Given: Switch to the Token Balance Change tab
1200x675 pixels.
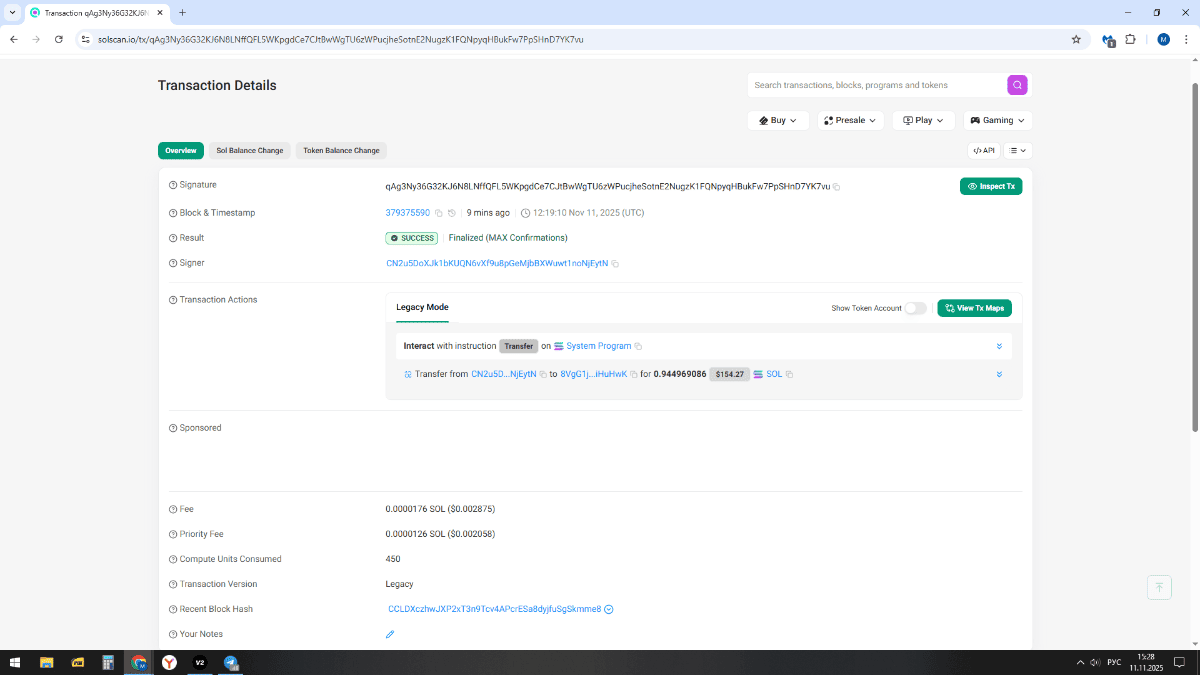Looking at the screenshot, I should point(341,151).
